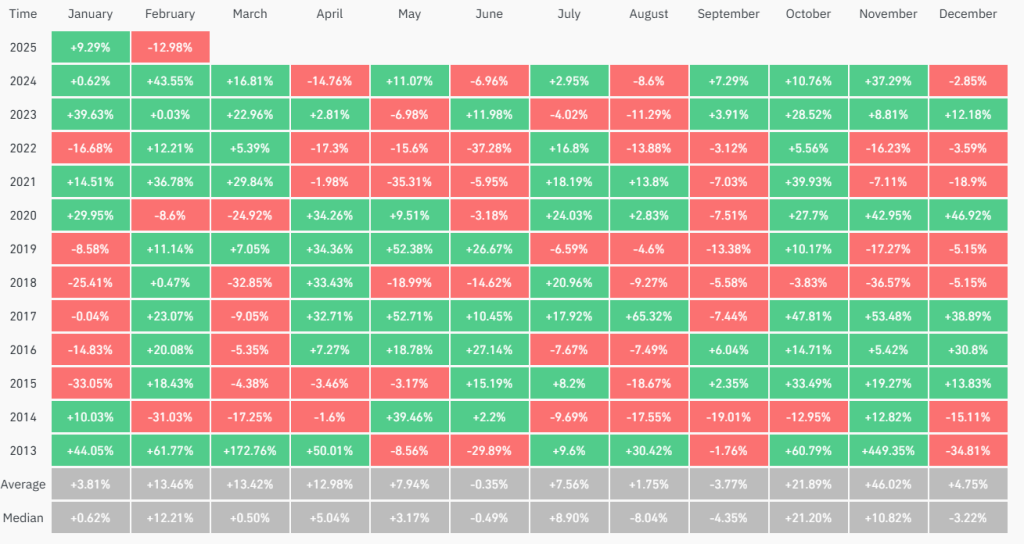Image resolution: width=1024 pixels, height=544 pixels.
Task: Click the "Time" header cell
Action: (x=23, y=14)
